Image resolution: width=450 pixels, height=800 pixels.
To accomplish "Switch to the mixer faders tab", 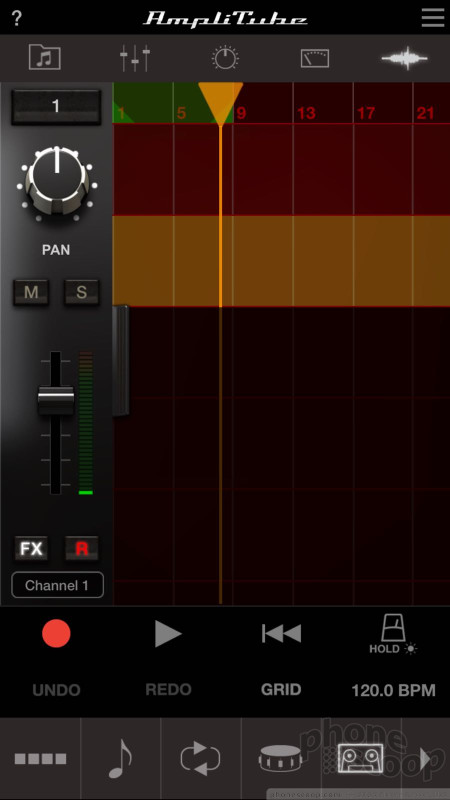I will [x=135, y=58].
